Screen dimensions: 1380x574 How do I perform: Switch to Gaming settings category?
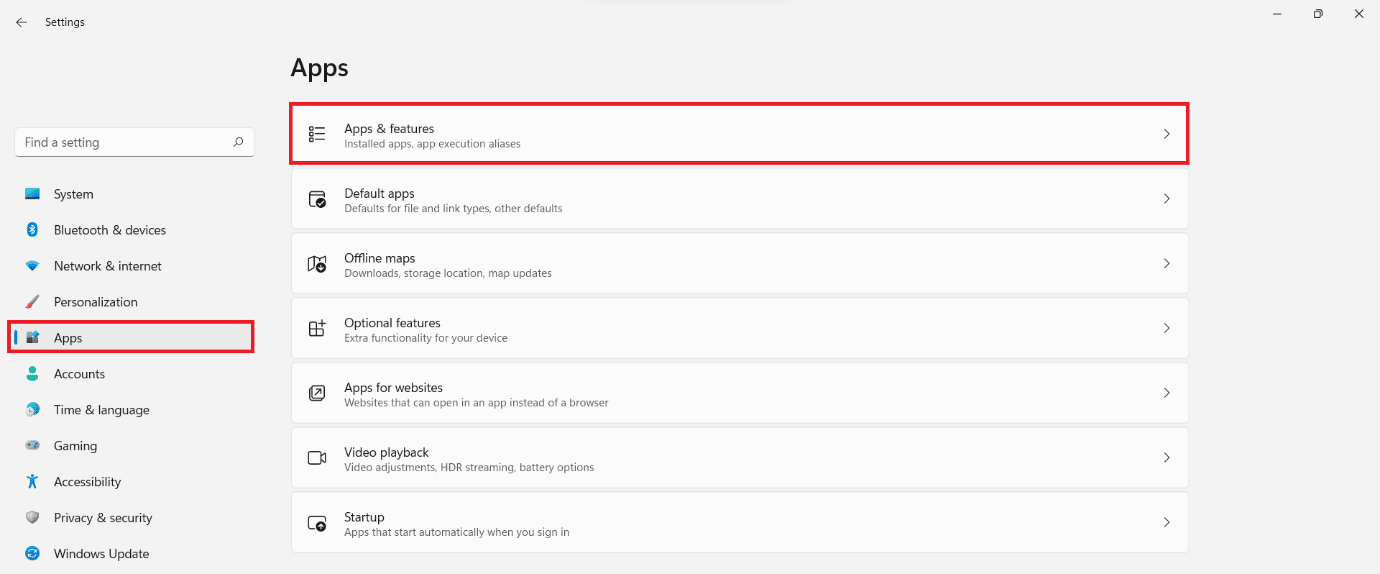75,446
